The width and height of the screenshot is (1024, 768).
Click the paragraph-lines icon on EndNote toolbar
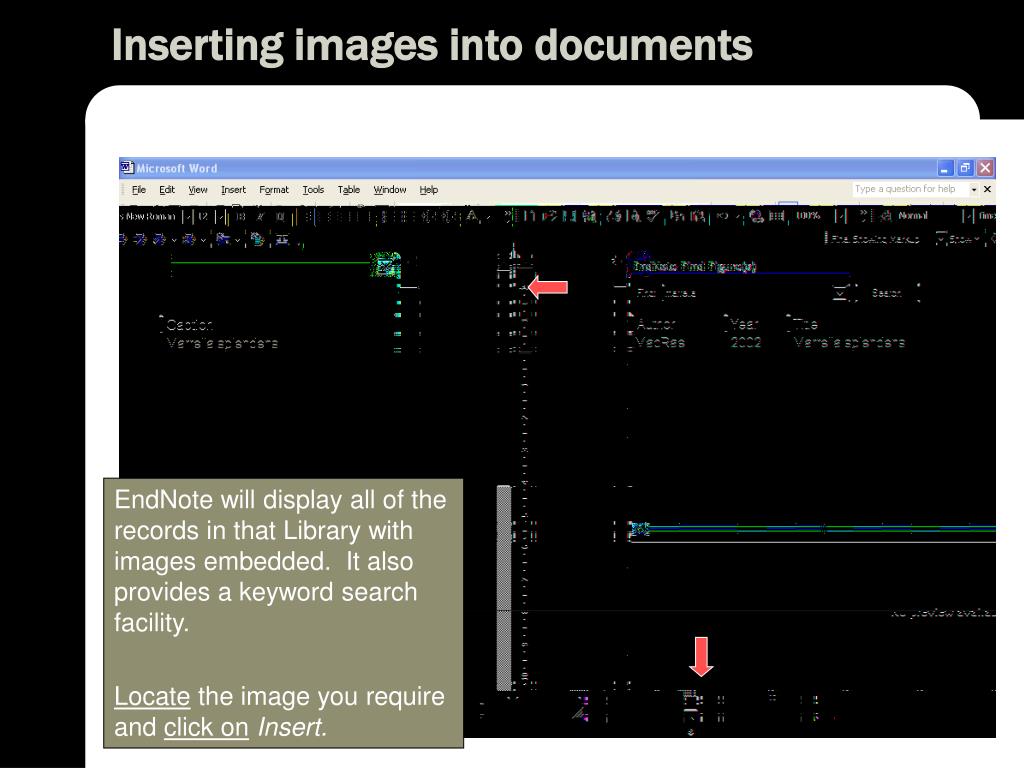click(282, 240)
